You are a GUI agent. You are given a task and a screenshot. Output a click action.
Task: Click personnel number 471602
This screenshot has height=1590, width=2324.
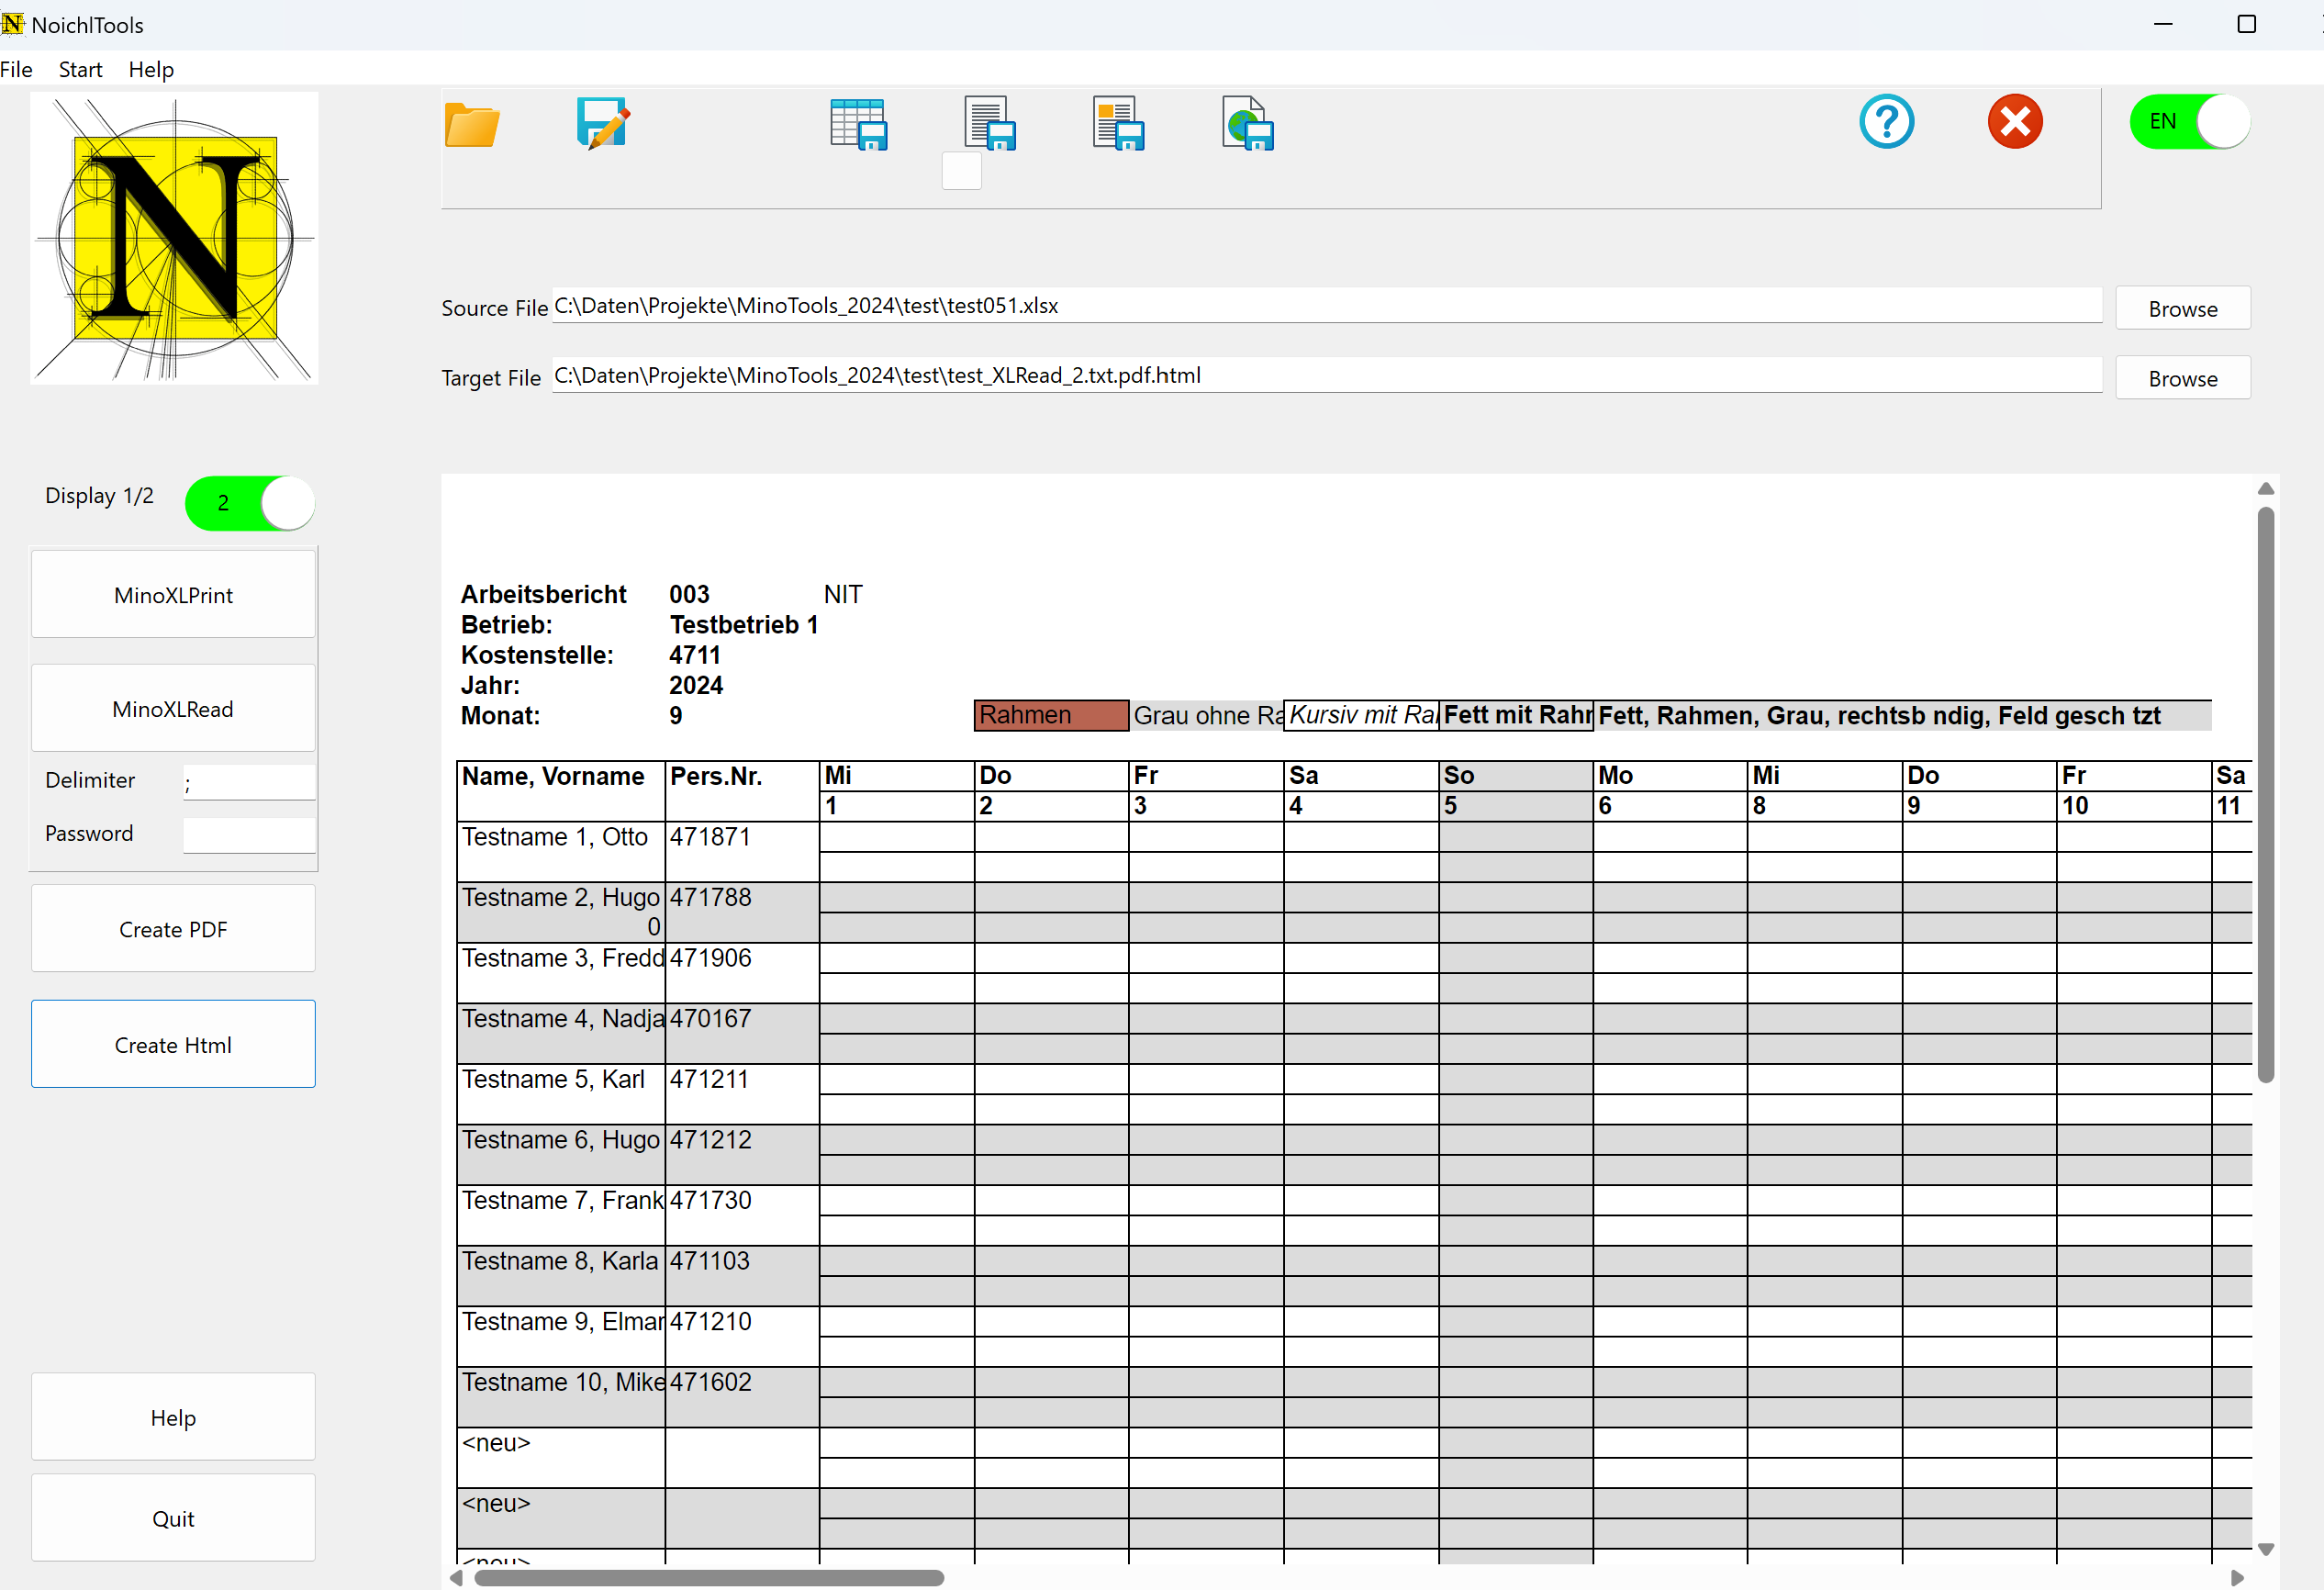[710, 1383]
